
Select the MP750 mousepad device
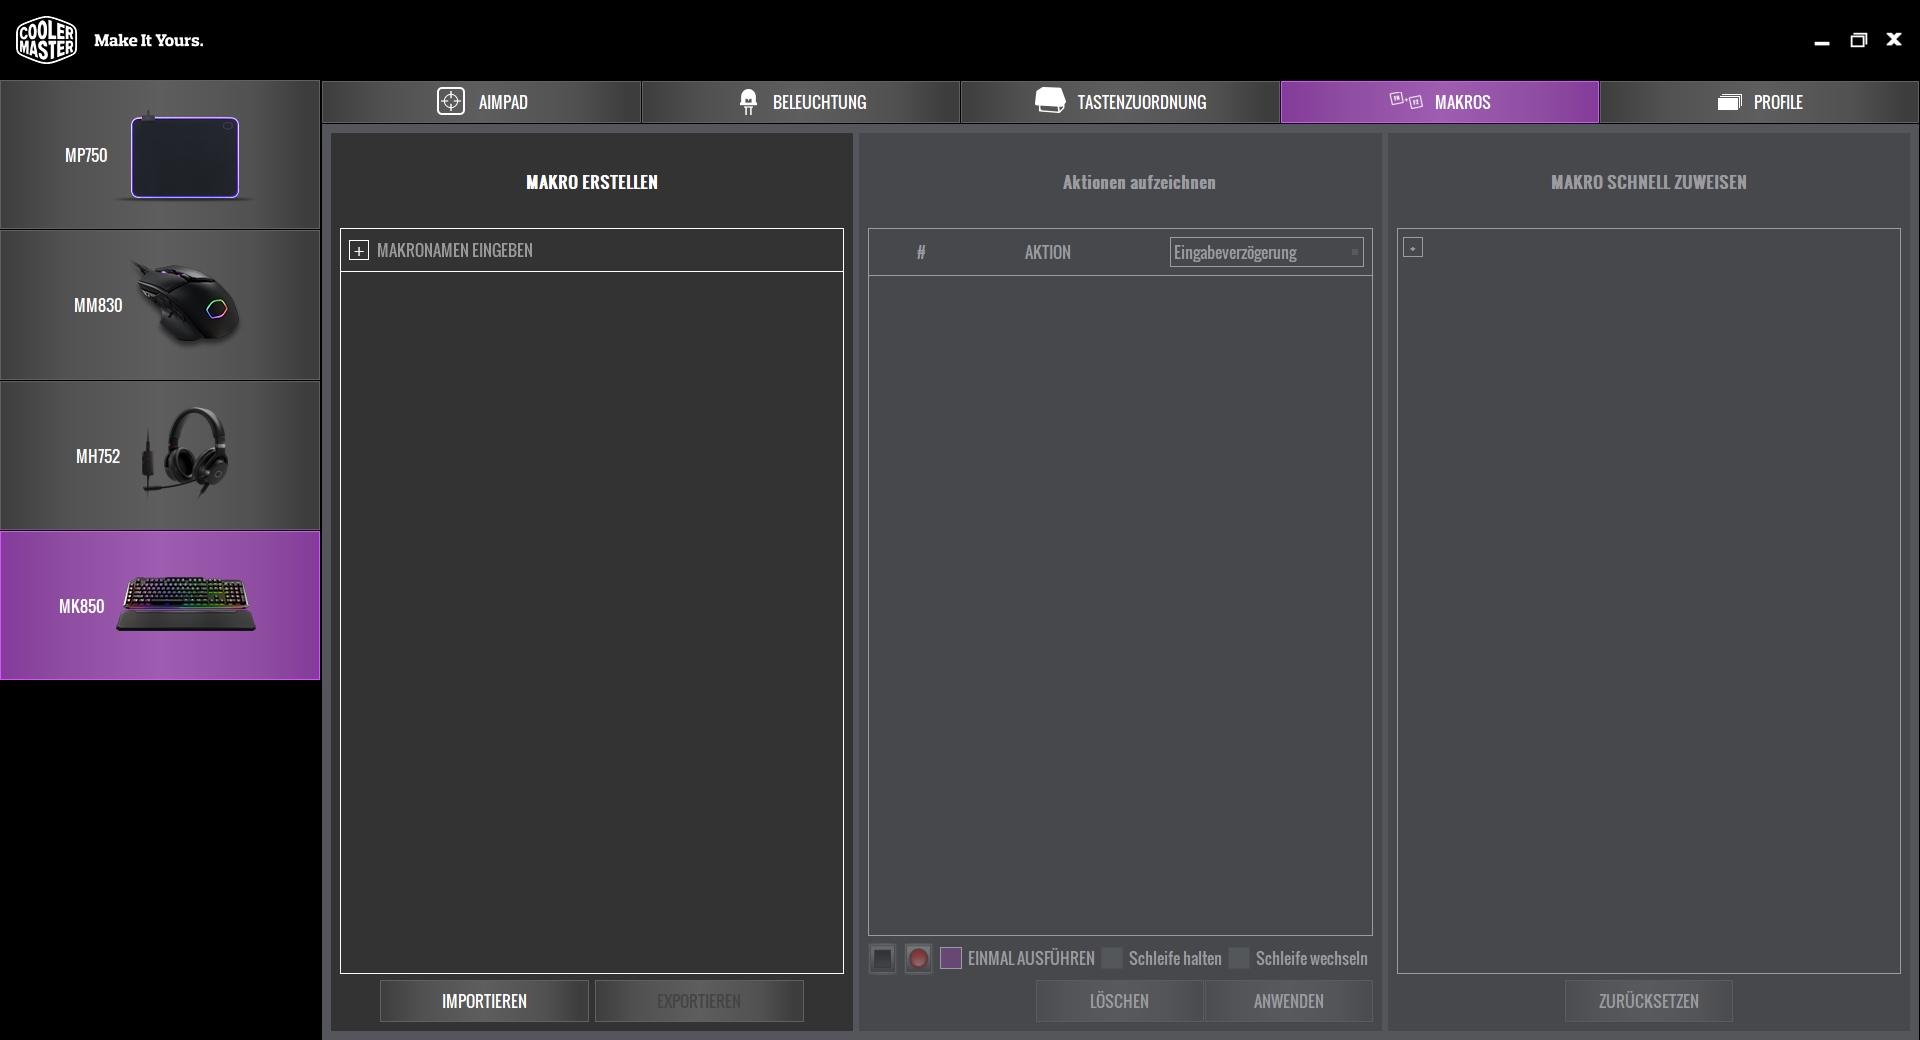(160, 156)
